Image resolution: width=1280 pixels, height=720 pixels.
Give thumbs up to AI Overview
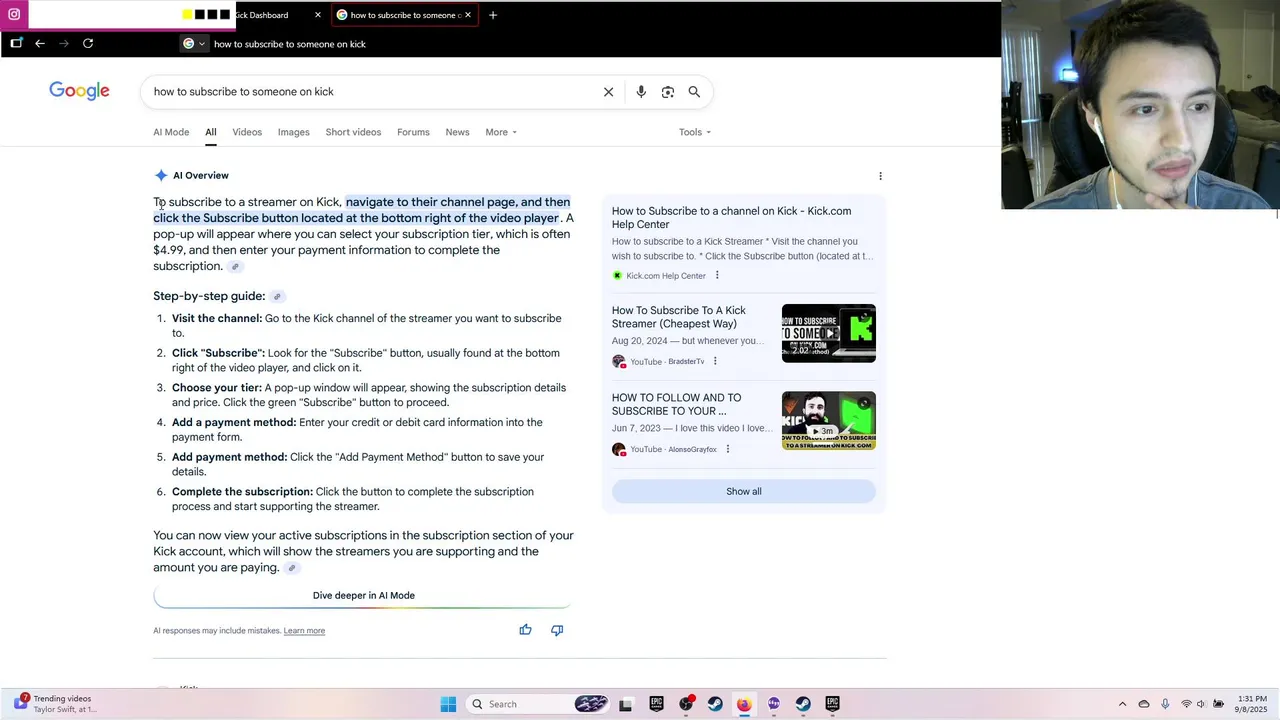click(x=525, y=630)
